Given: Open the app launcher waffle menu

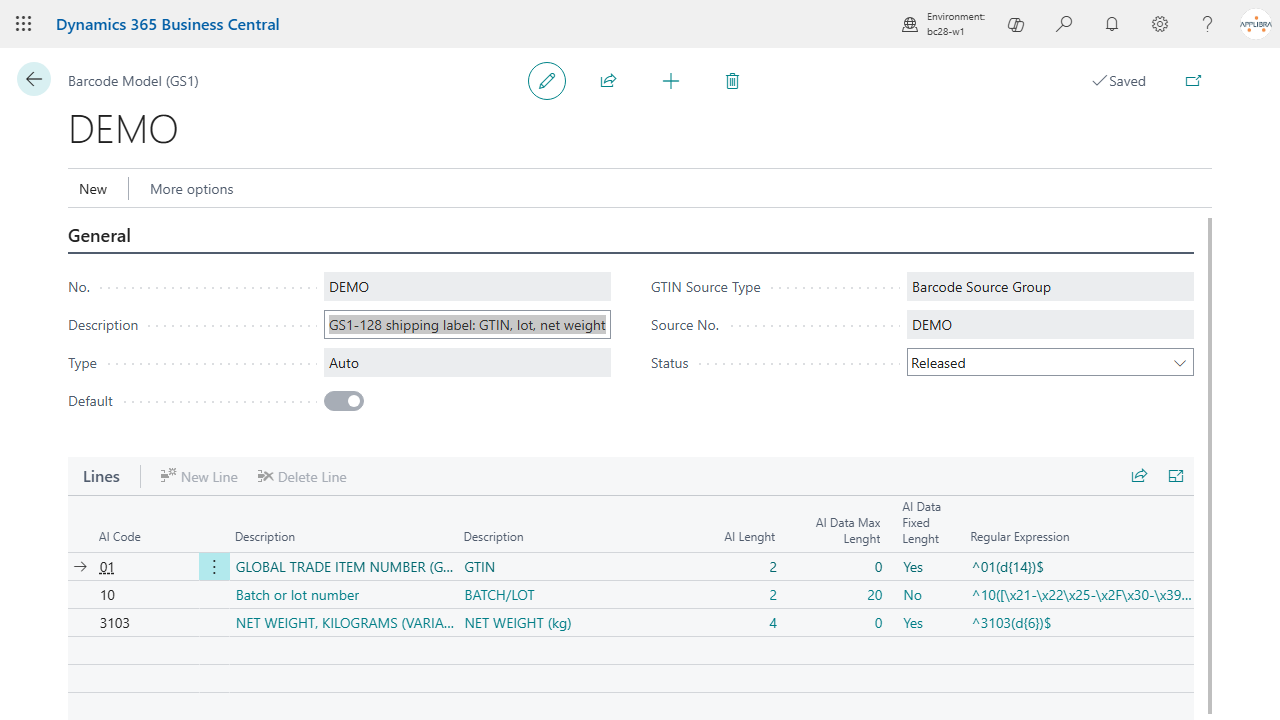Looking at the screenshot, I should point(24,24).
